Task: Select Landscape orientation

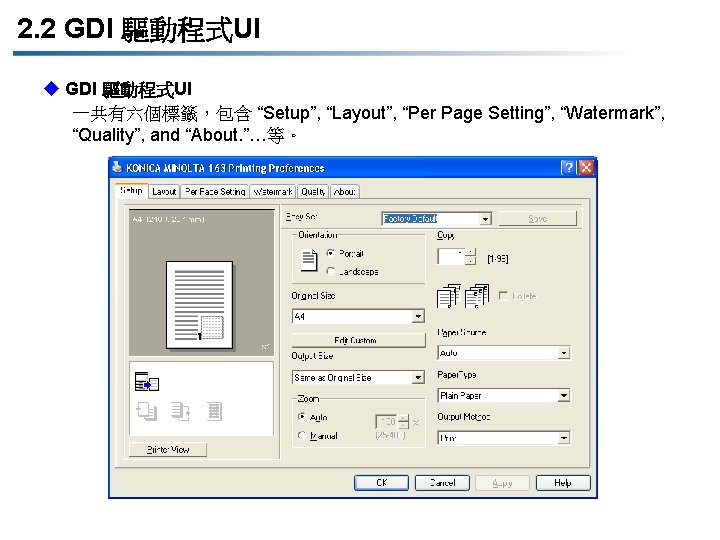Action: point(330,271)
